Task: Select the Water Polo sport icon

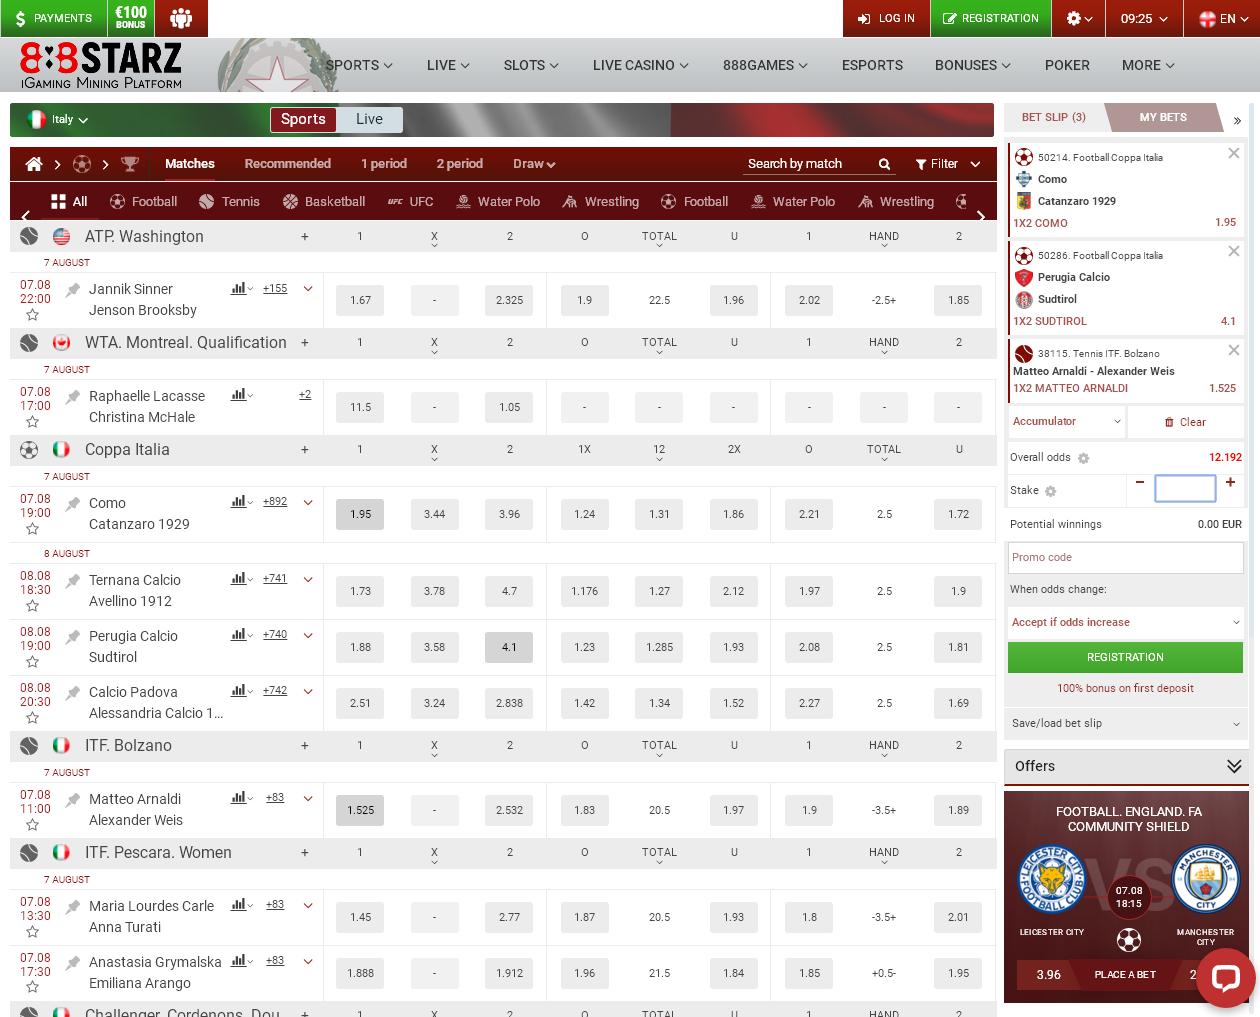Action: click(x=463, y=201)
